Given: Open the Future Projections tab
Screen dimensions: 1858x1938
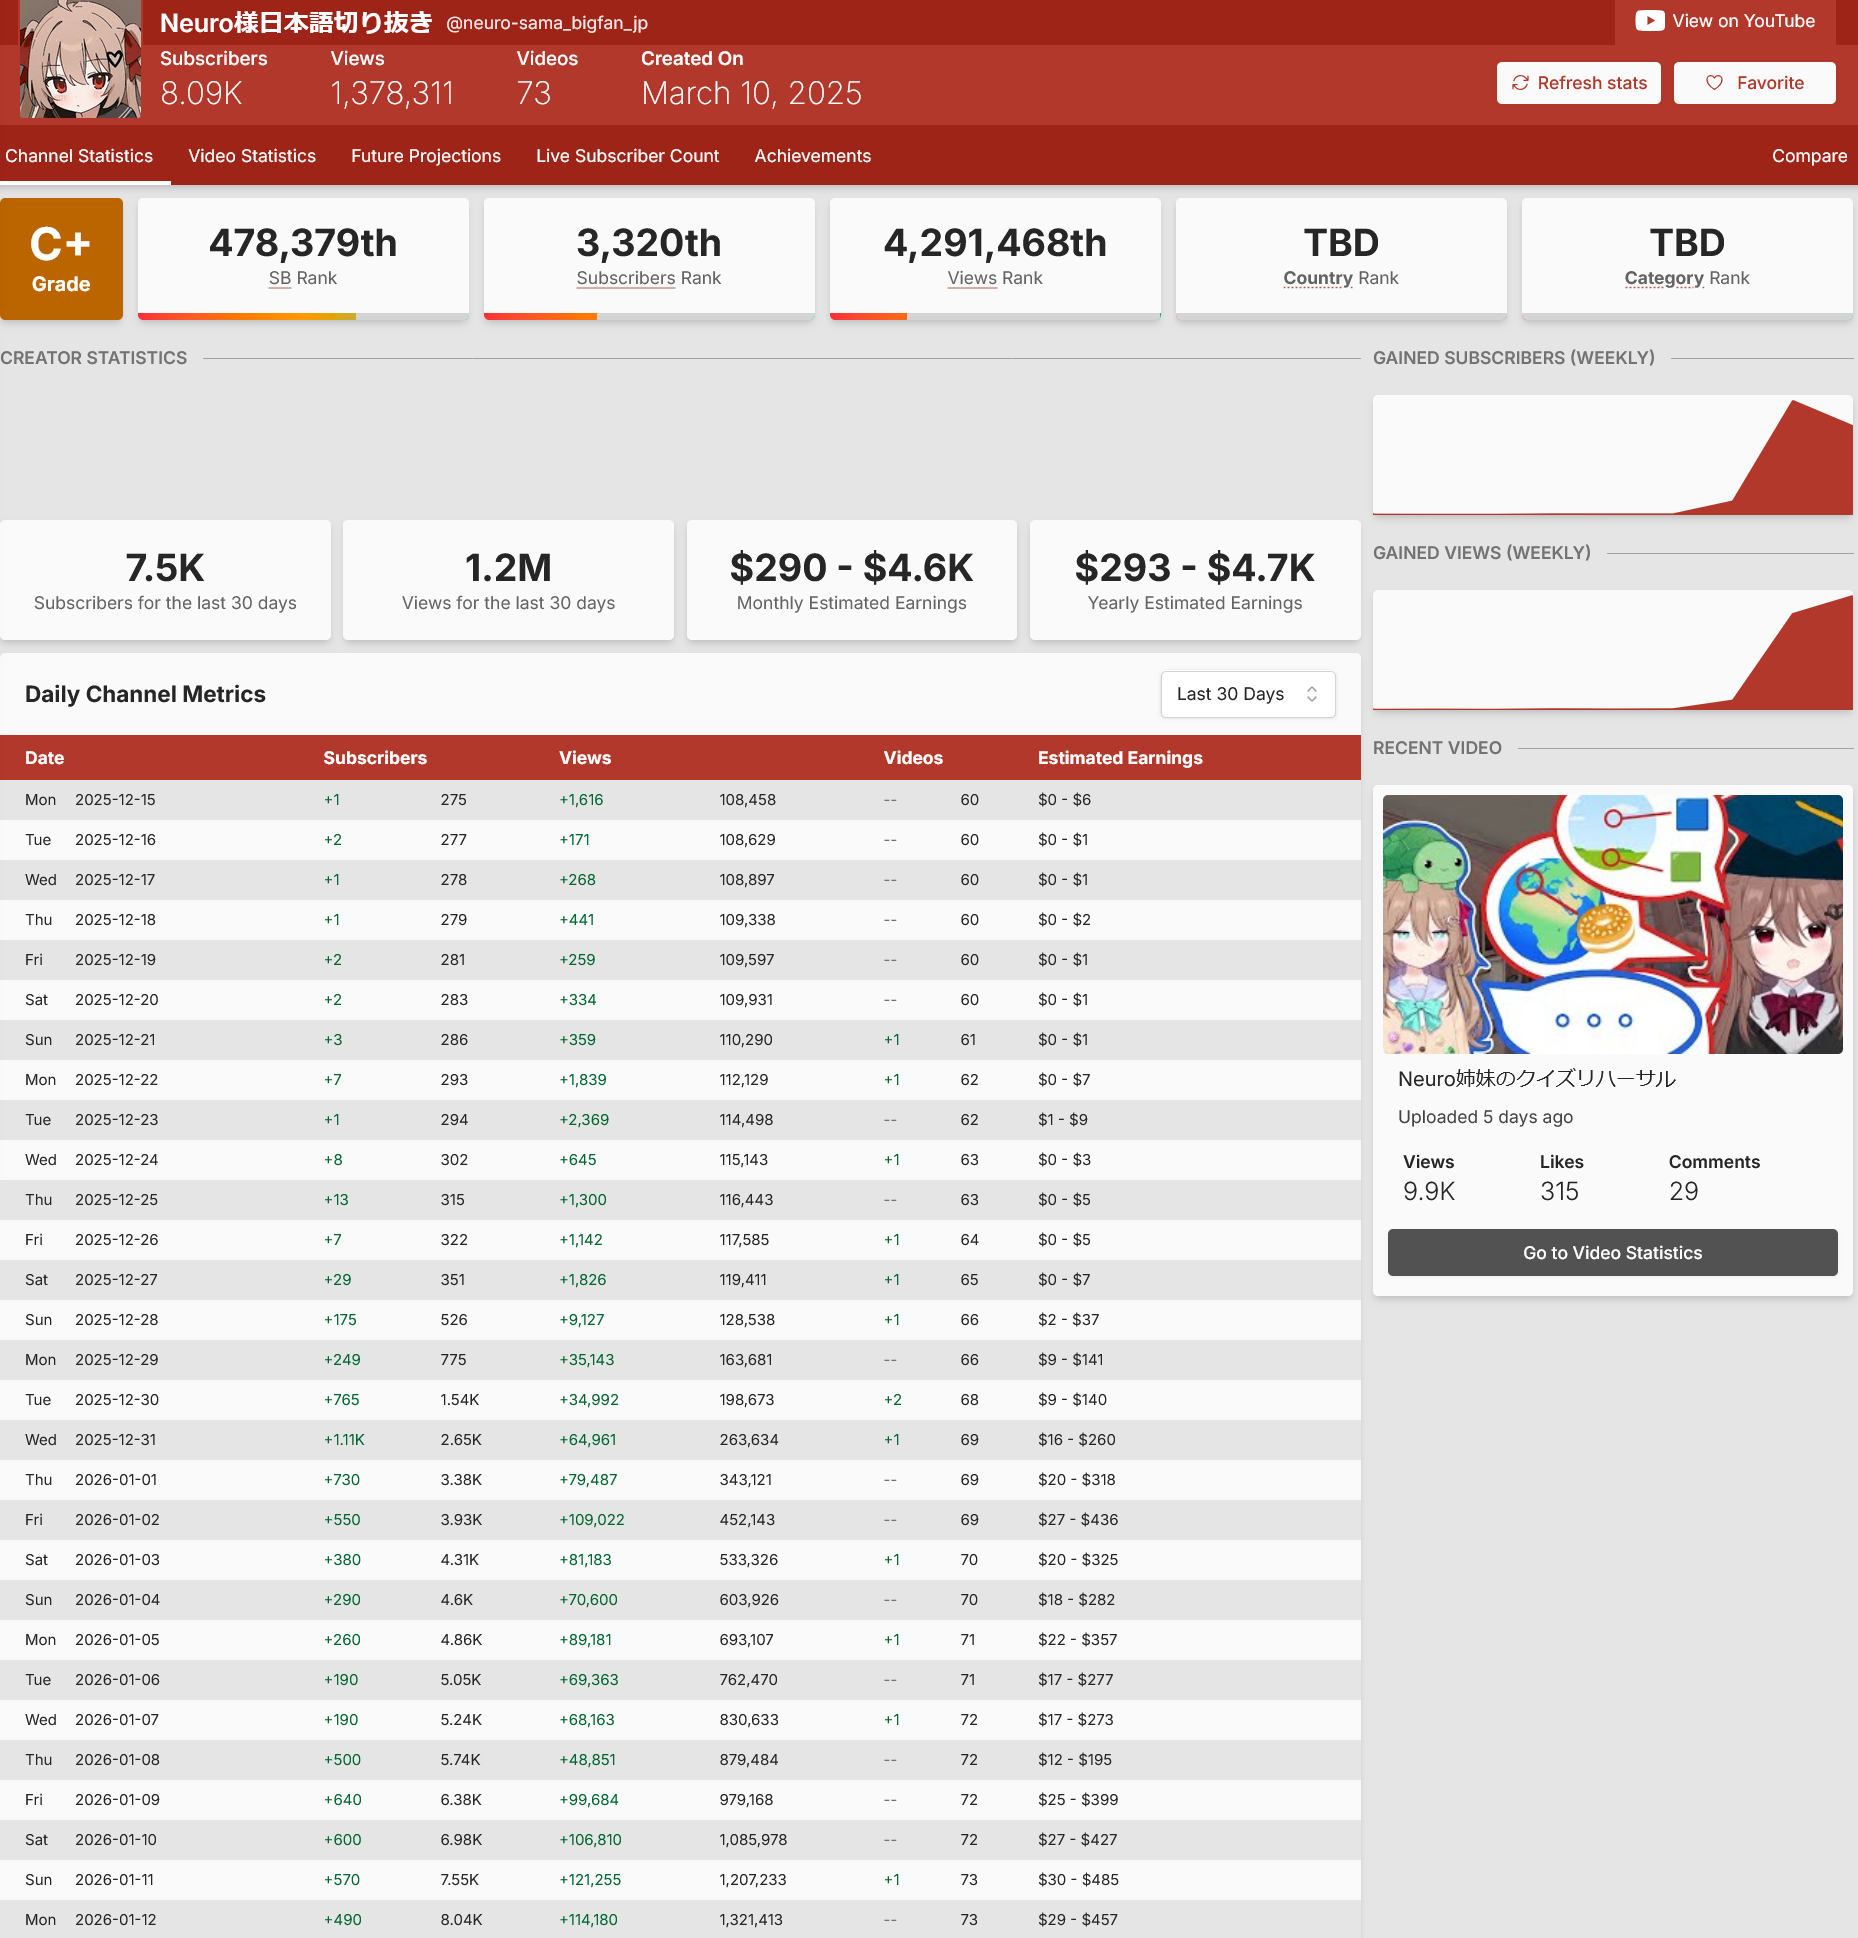Looking at the screenshot, I should (x=426, y=156).
